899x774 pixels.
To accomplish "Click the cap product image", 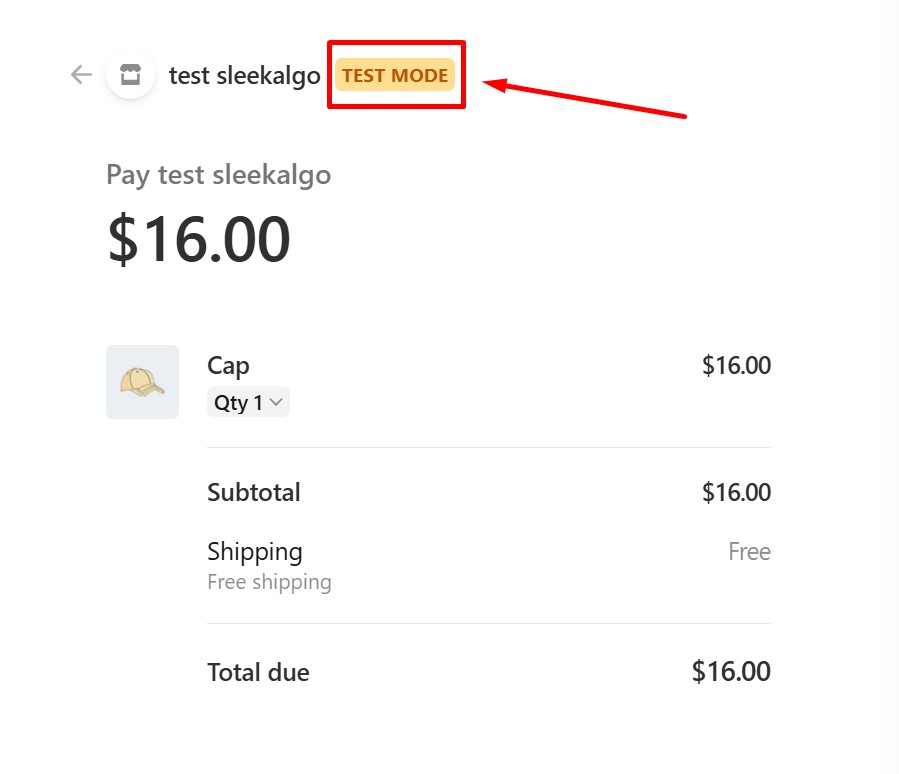I will pos(142,382).
